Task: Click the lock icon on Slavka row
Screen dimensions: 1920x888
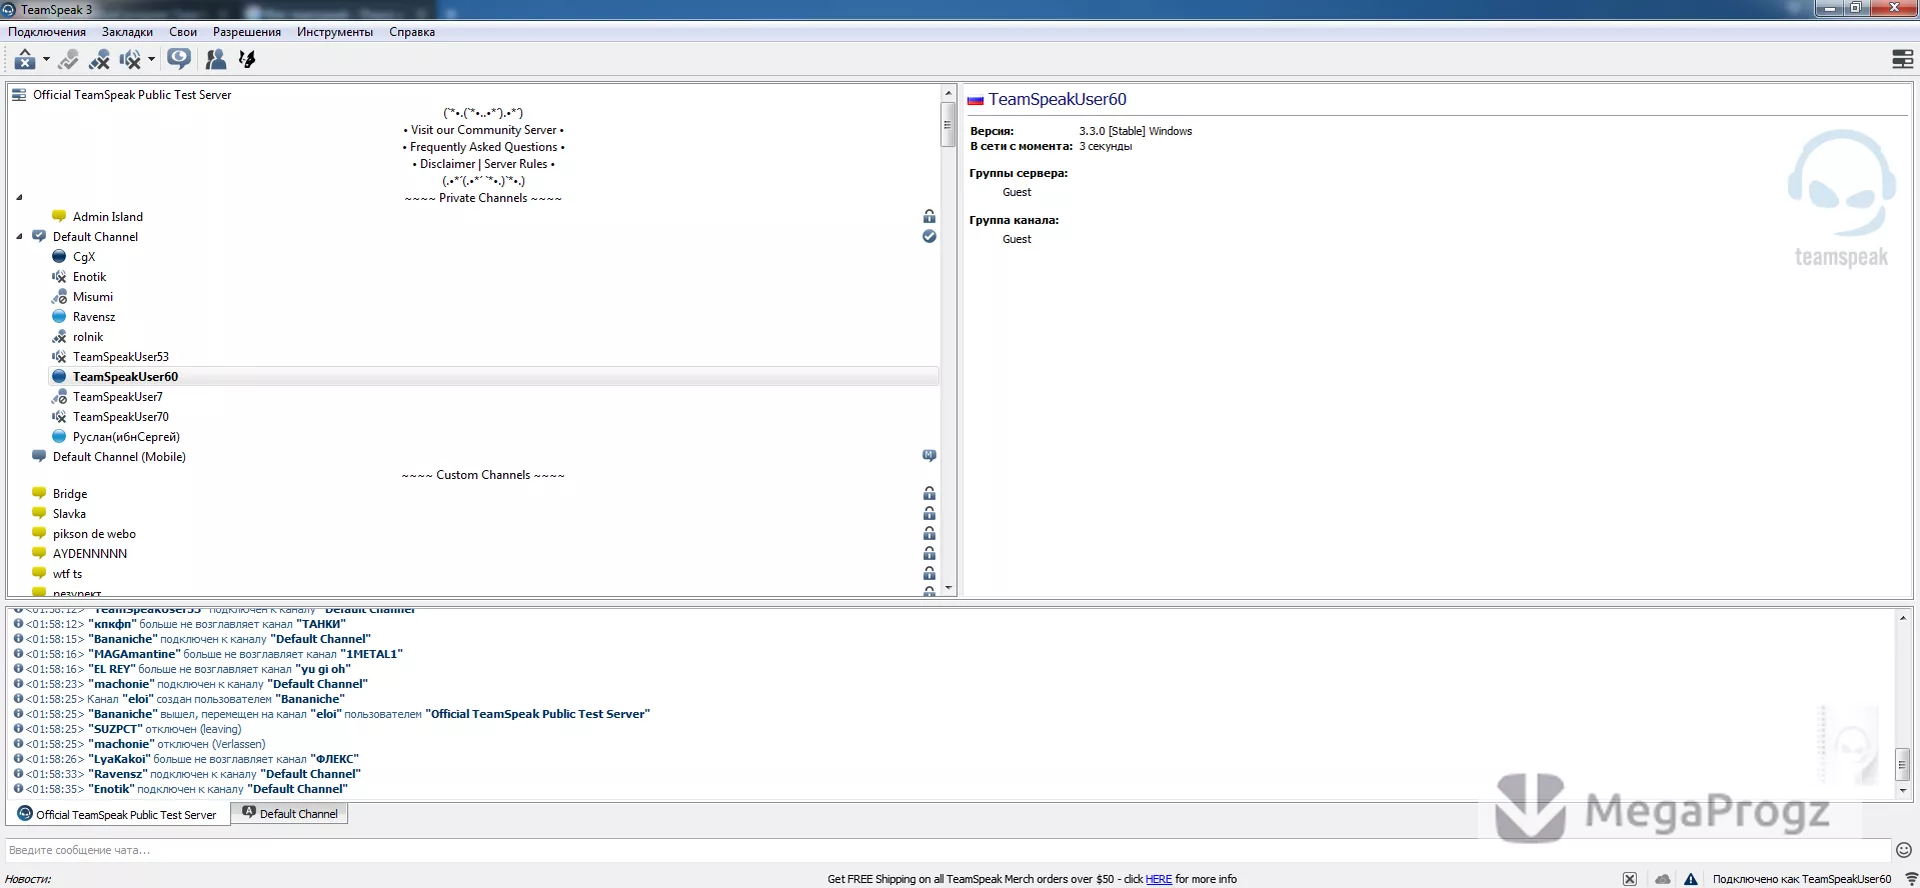Action: [929, 513]
